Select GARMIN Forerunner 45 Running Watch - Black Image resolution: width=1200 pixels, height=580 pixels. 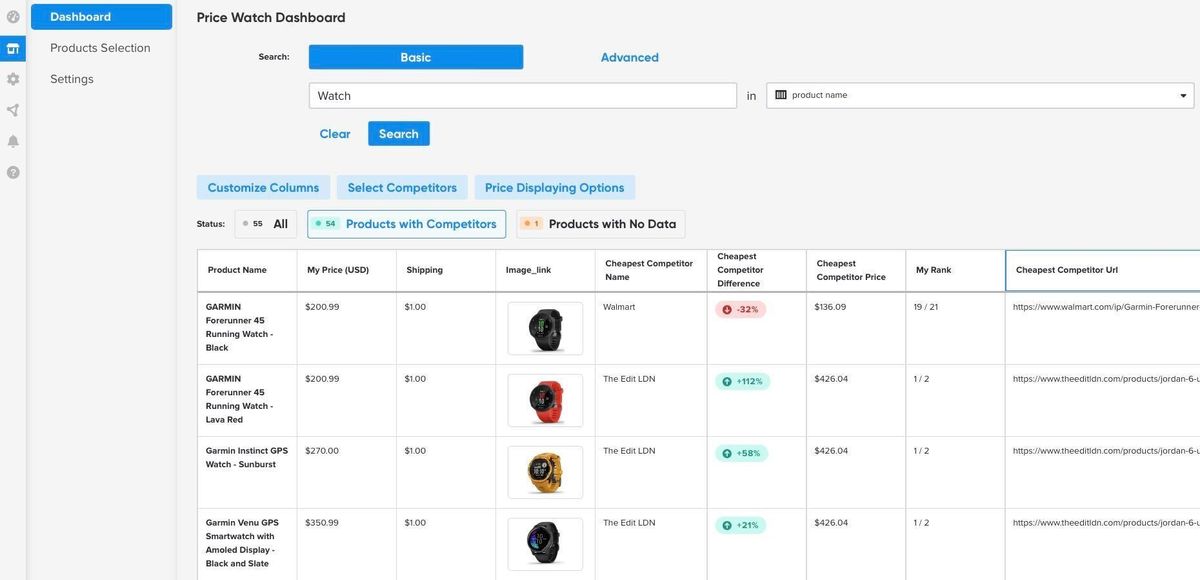click(240, 327)
